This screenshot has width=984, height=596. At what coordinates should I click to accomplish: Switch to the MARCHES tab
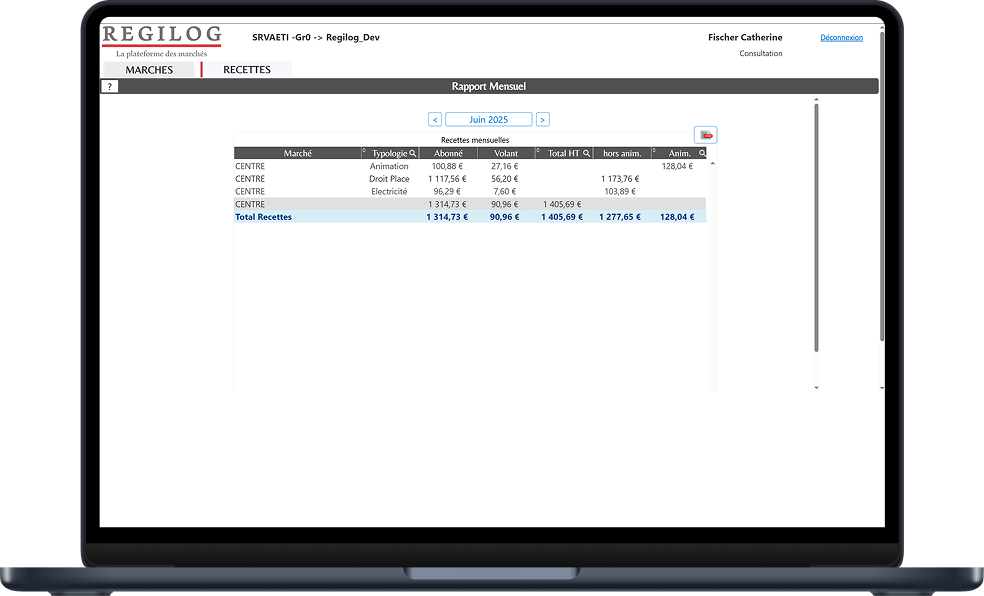(149, 70)
